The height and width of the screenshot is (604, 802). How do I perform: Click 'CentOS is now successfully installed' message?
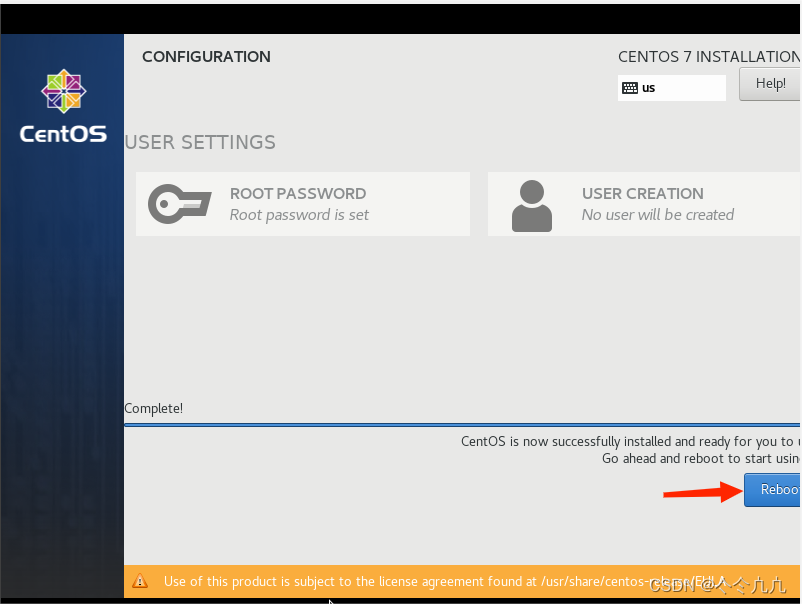click(630, 441)
